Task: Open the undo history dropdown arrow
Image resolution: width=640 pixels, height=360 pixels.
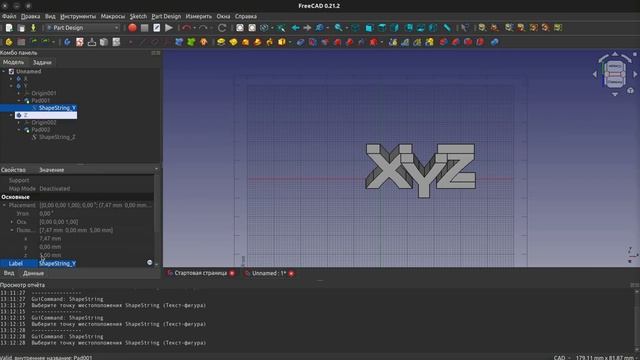Action: pyautogui.click(x=194, y=28)
